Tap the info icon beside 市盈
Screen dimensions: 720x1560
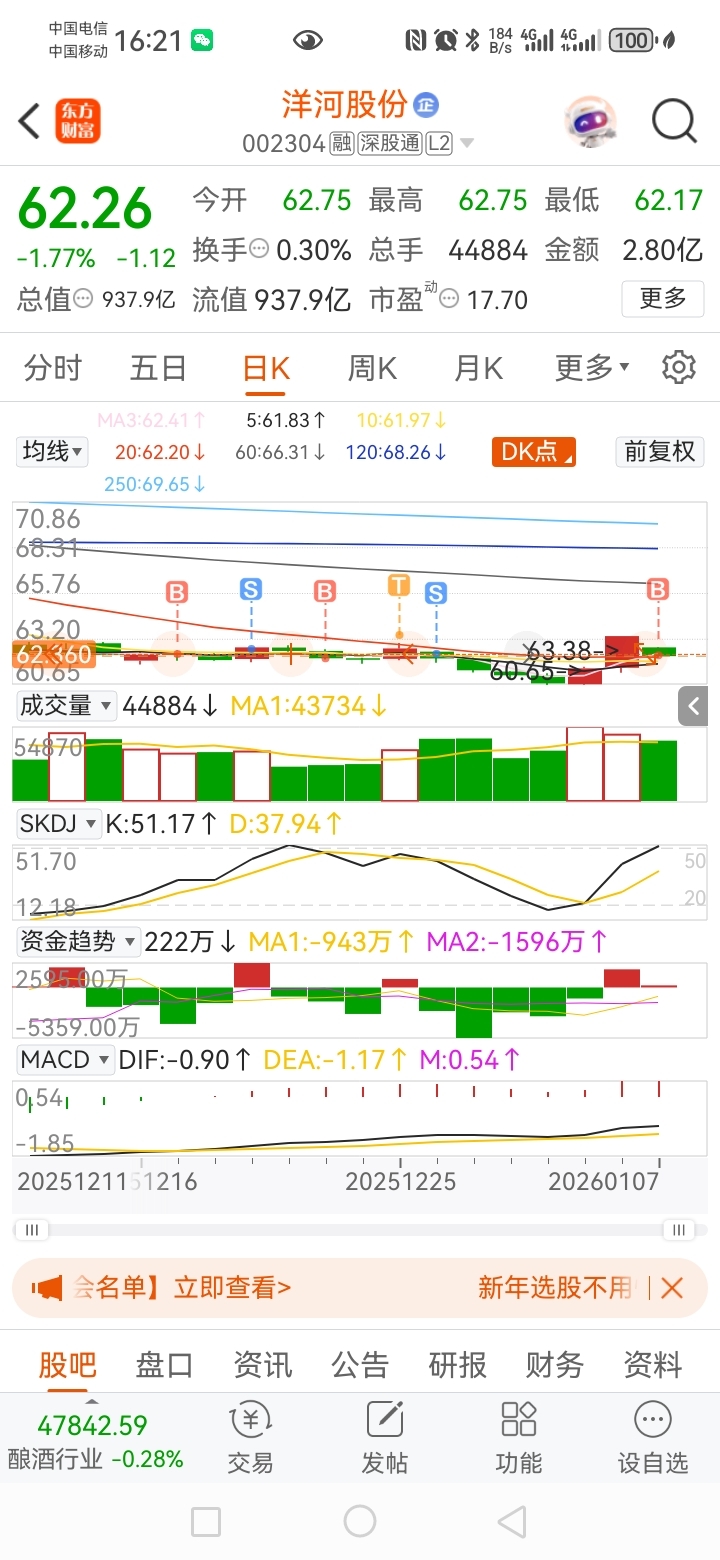point(451,298)
